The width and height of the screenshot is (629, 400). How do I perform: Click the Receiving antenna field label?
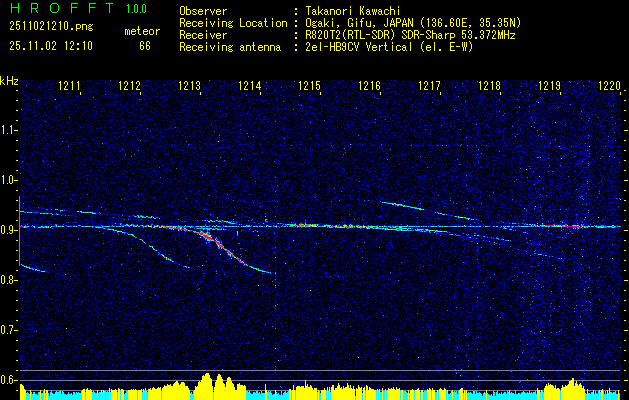[230, 47]
